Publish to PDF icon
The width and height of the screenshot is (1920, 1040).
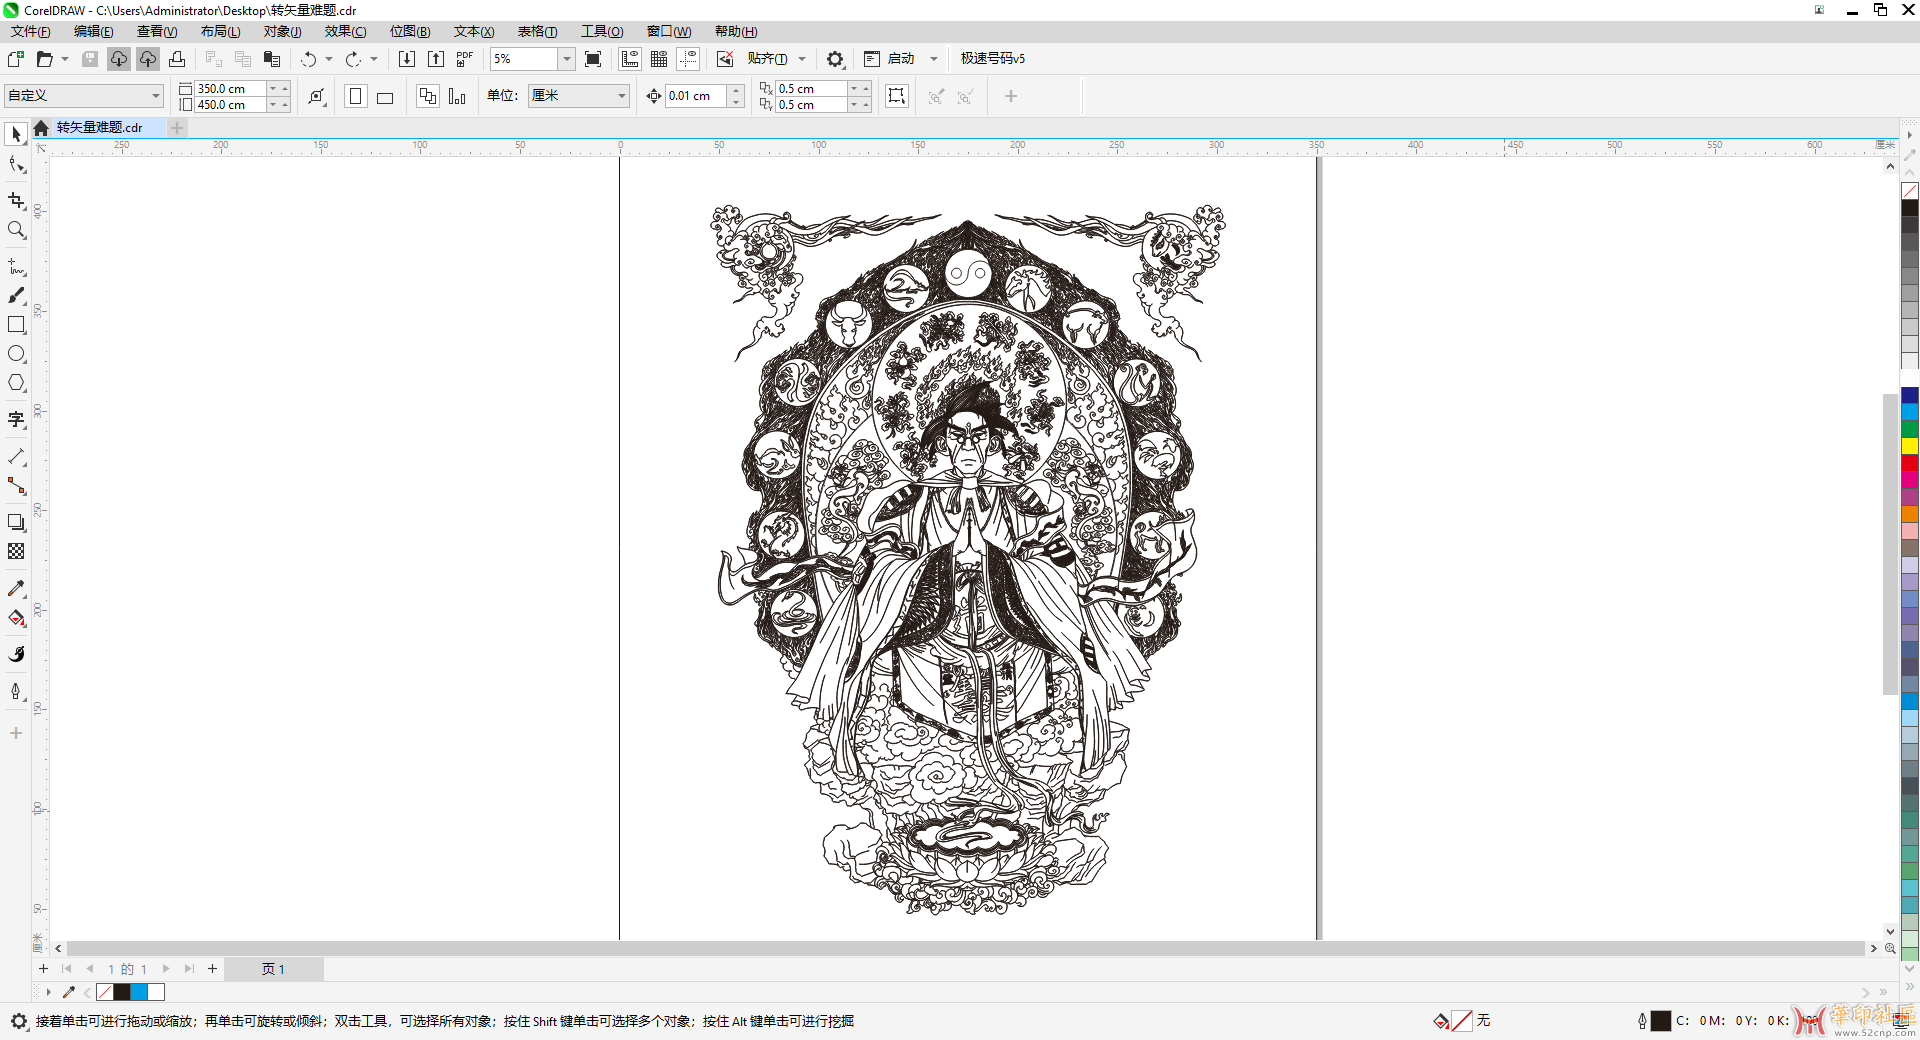(x=465, y=59)
